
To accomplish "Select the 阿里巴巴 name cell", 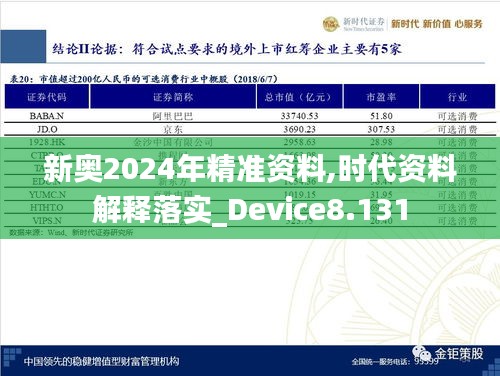I will (x=173, y=116).
